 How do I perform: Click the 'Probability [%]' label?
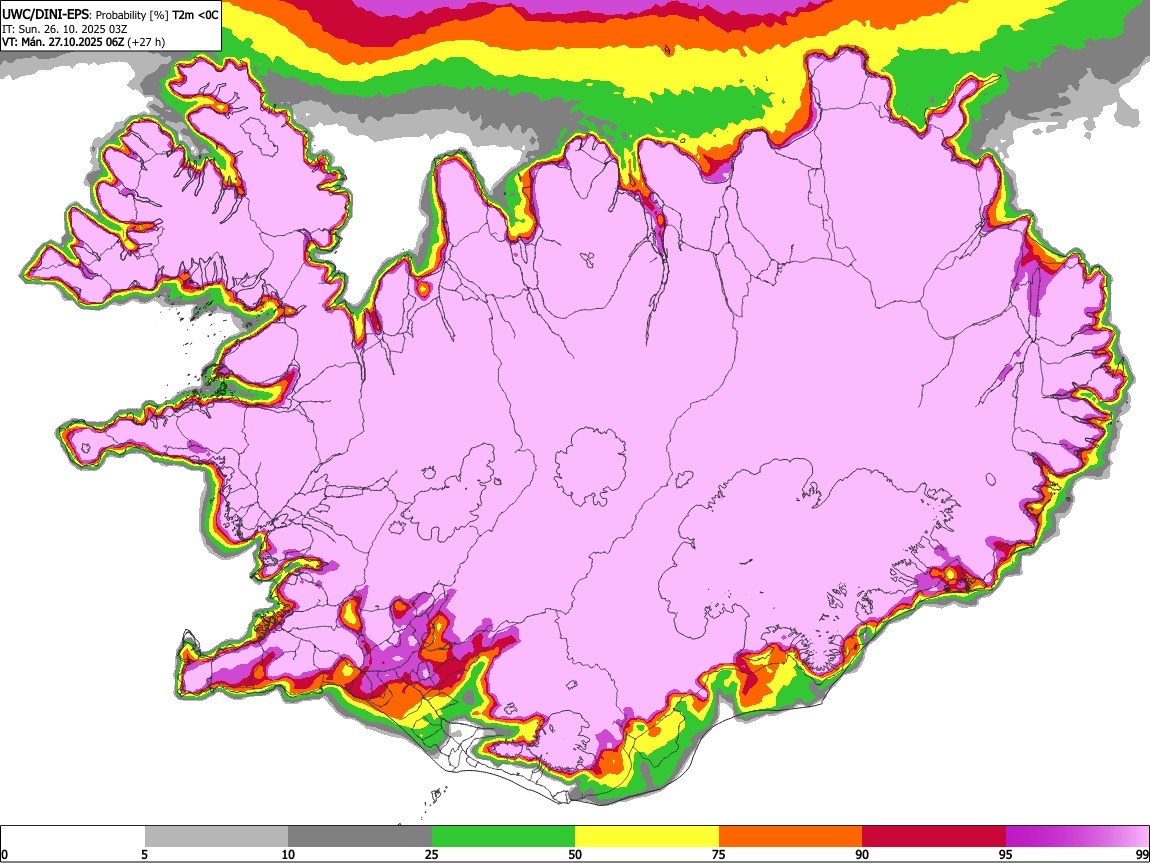[133, 15]
